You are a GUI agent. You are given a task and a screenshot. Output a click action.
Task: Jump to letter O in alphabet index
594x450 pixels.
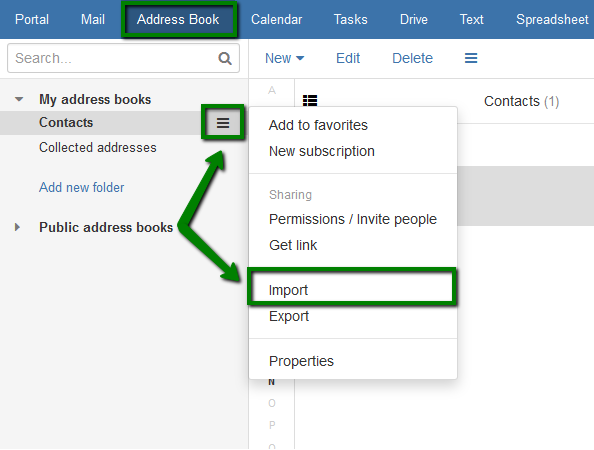(272, 403)
